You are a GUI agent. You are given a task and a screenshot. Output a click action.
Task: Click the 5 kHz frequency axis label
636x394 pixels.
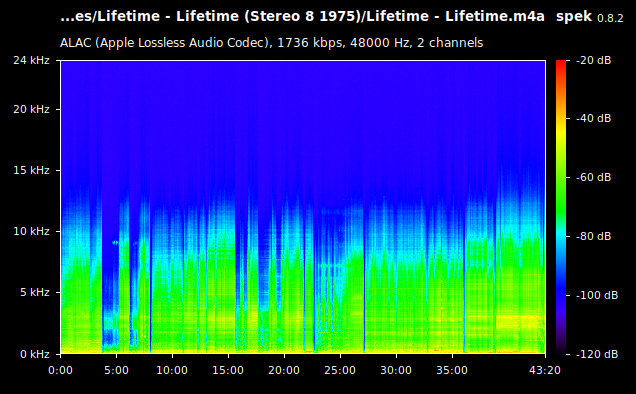[34, 292]
